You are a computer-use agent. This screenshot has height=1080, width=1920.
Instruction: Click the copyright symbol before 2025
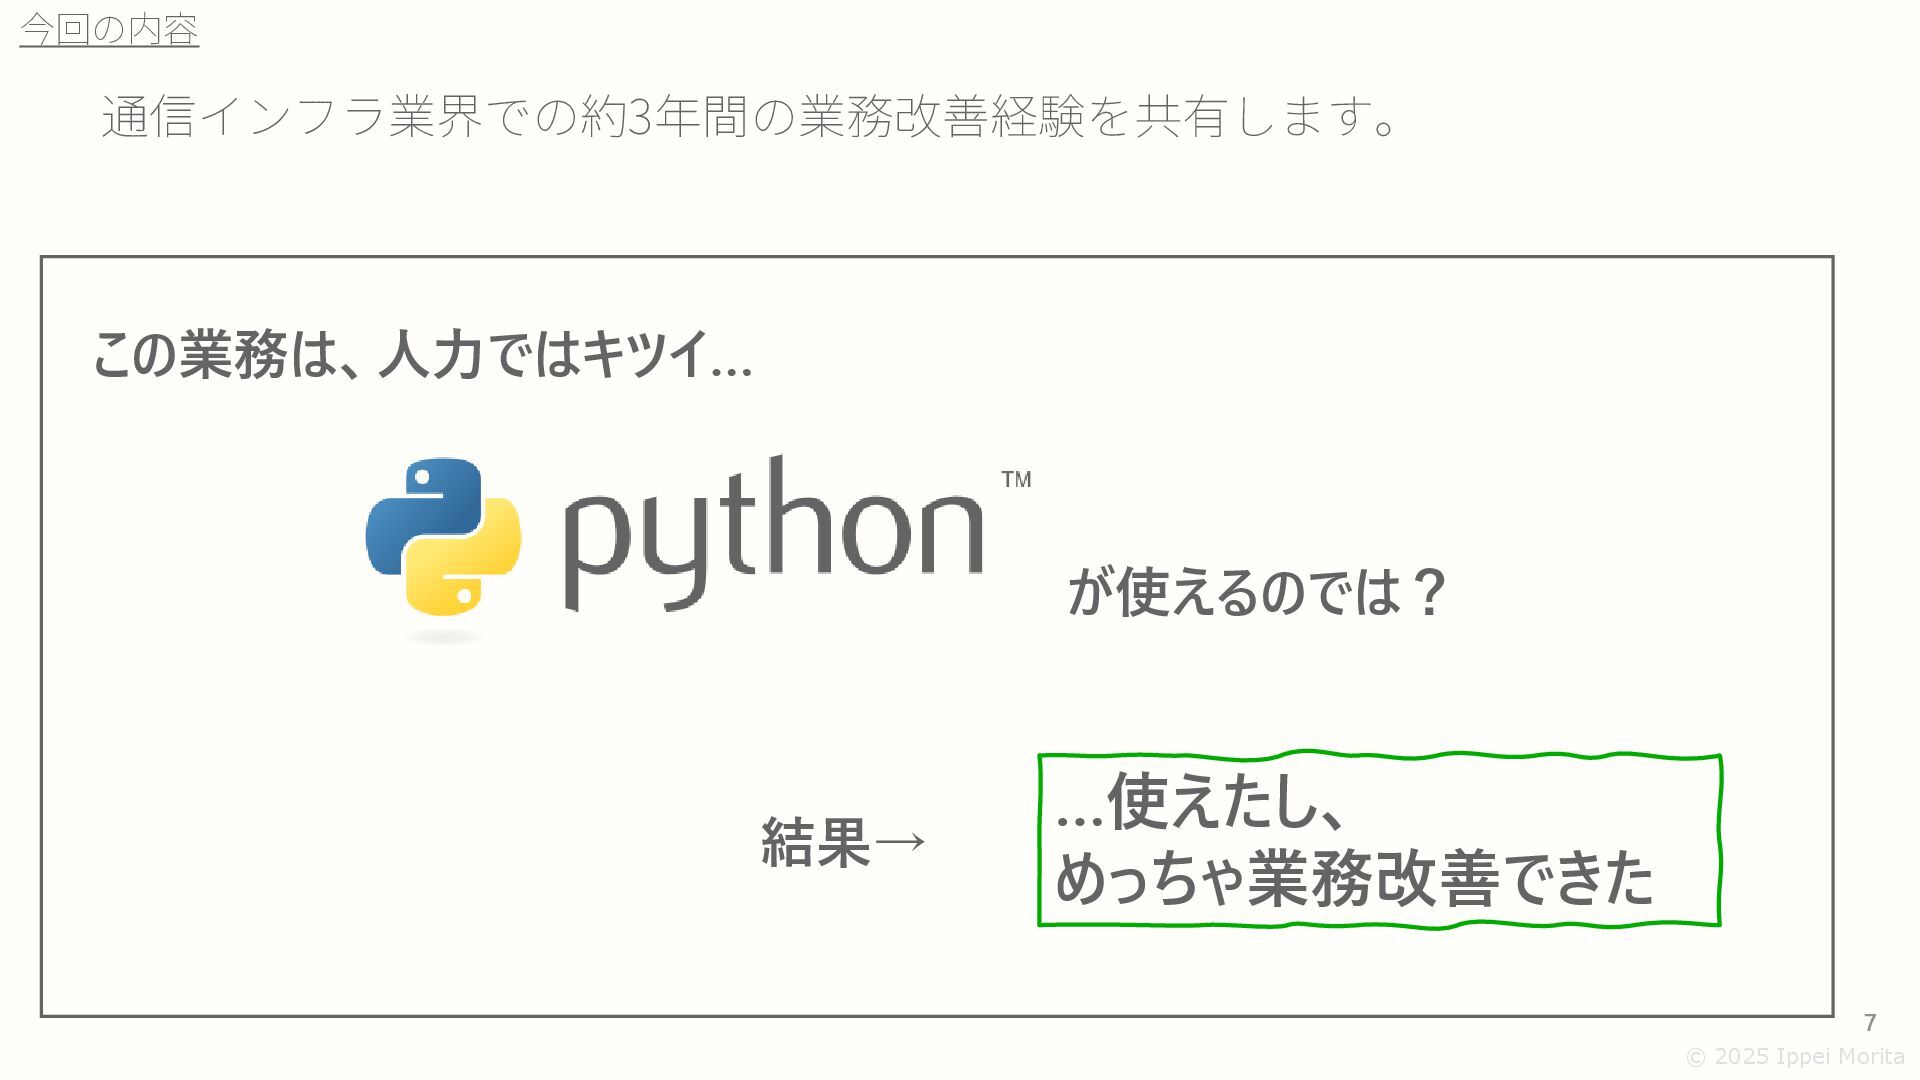1696,1057
